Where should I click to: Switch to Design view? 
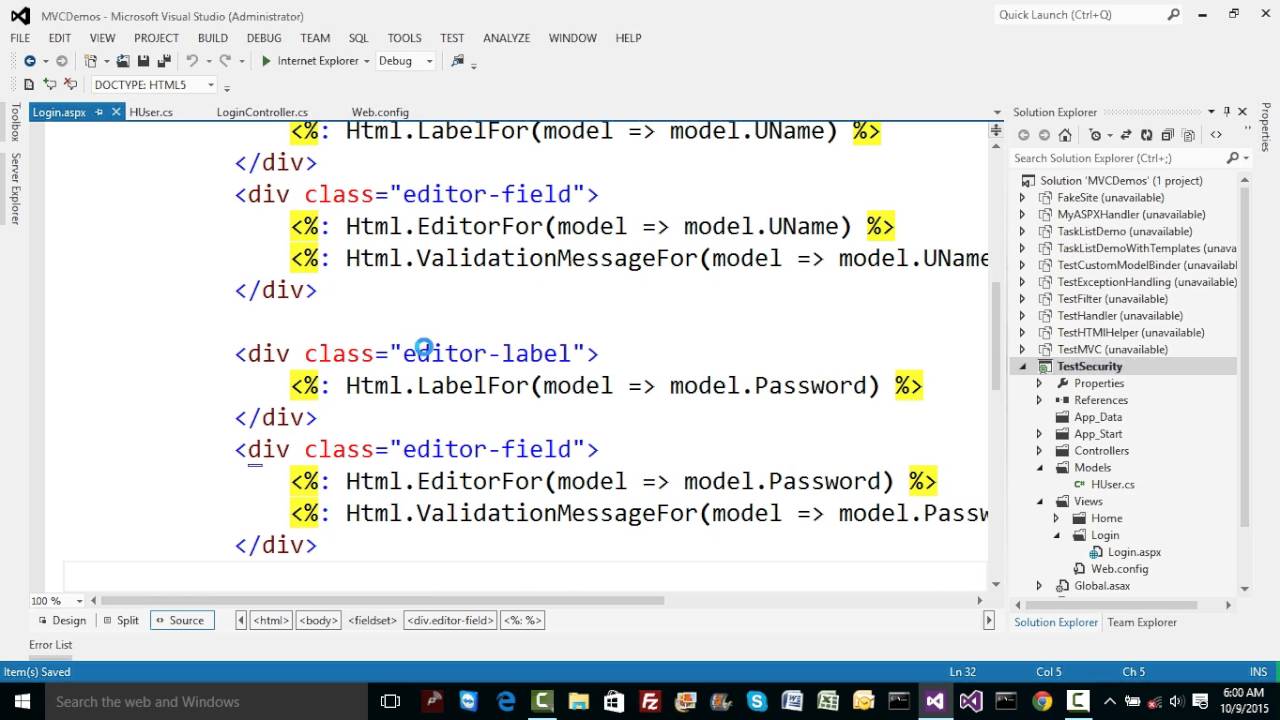(x=61, y=620)
